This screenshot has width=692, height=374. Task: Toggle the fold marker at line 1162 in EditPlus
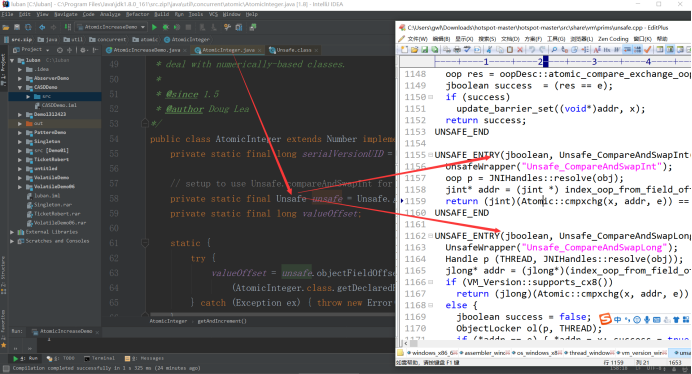tap(430, 236)
